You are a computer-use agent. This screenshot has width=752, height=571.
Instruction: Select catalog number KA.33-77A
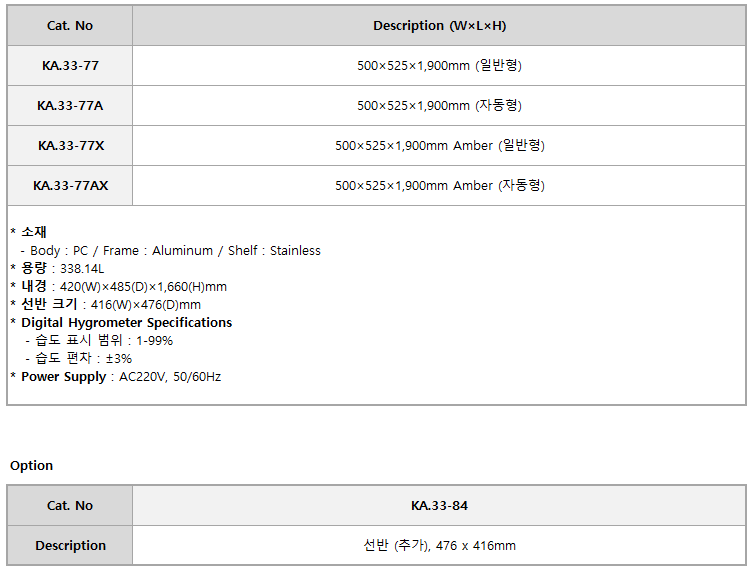(70, 105)
